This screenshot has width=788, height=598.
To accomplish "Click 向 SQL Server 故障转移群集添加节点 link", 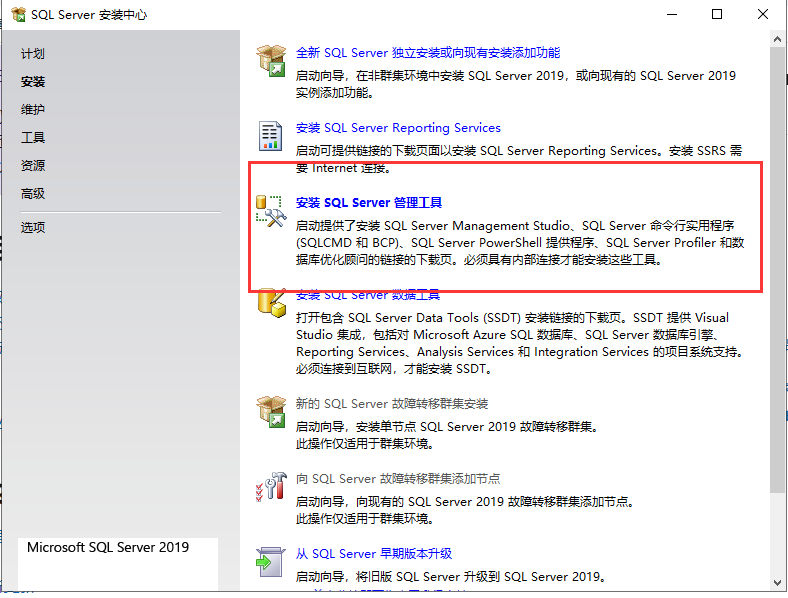I will tap(398, 478).
